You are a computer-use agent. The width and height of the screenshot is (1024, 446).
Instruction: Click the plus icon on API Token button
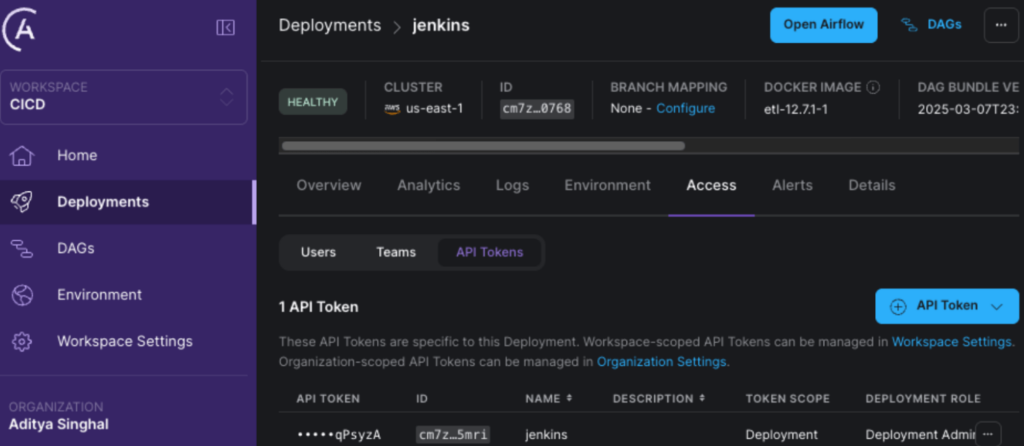(x=898, y=307)
